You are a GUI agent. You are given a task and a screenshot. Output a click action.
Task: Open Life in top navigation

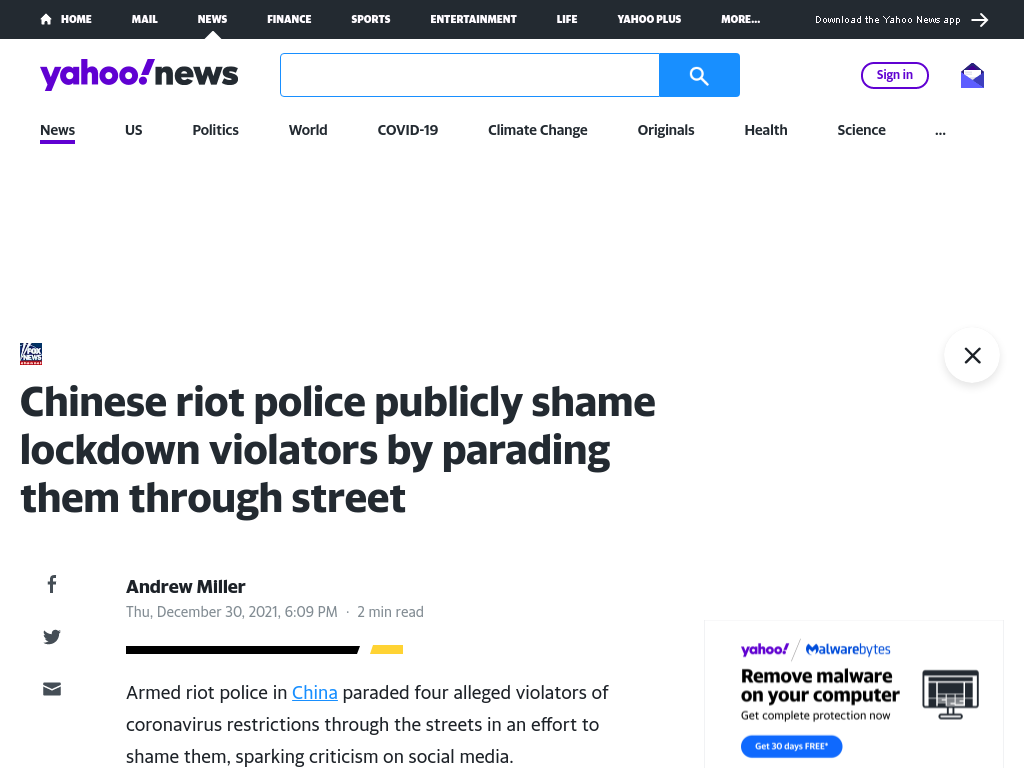tap(567, 20)
